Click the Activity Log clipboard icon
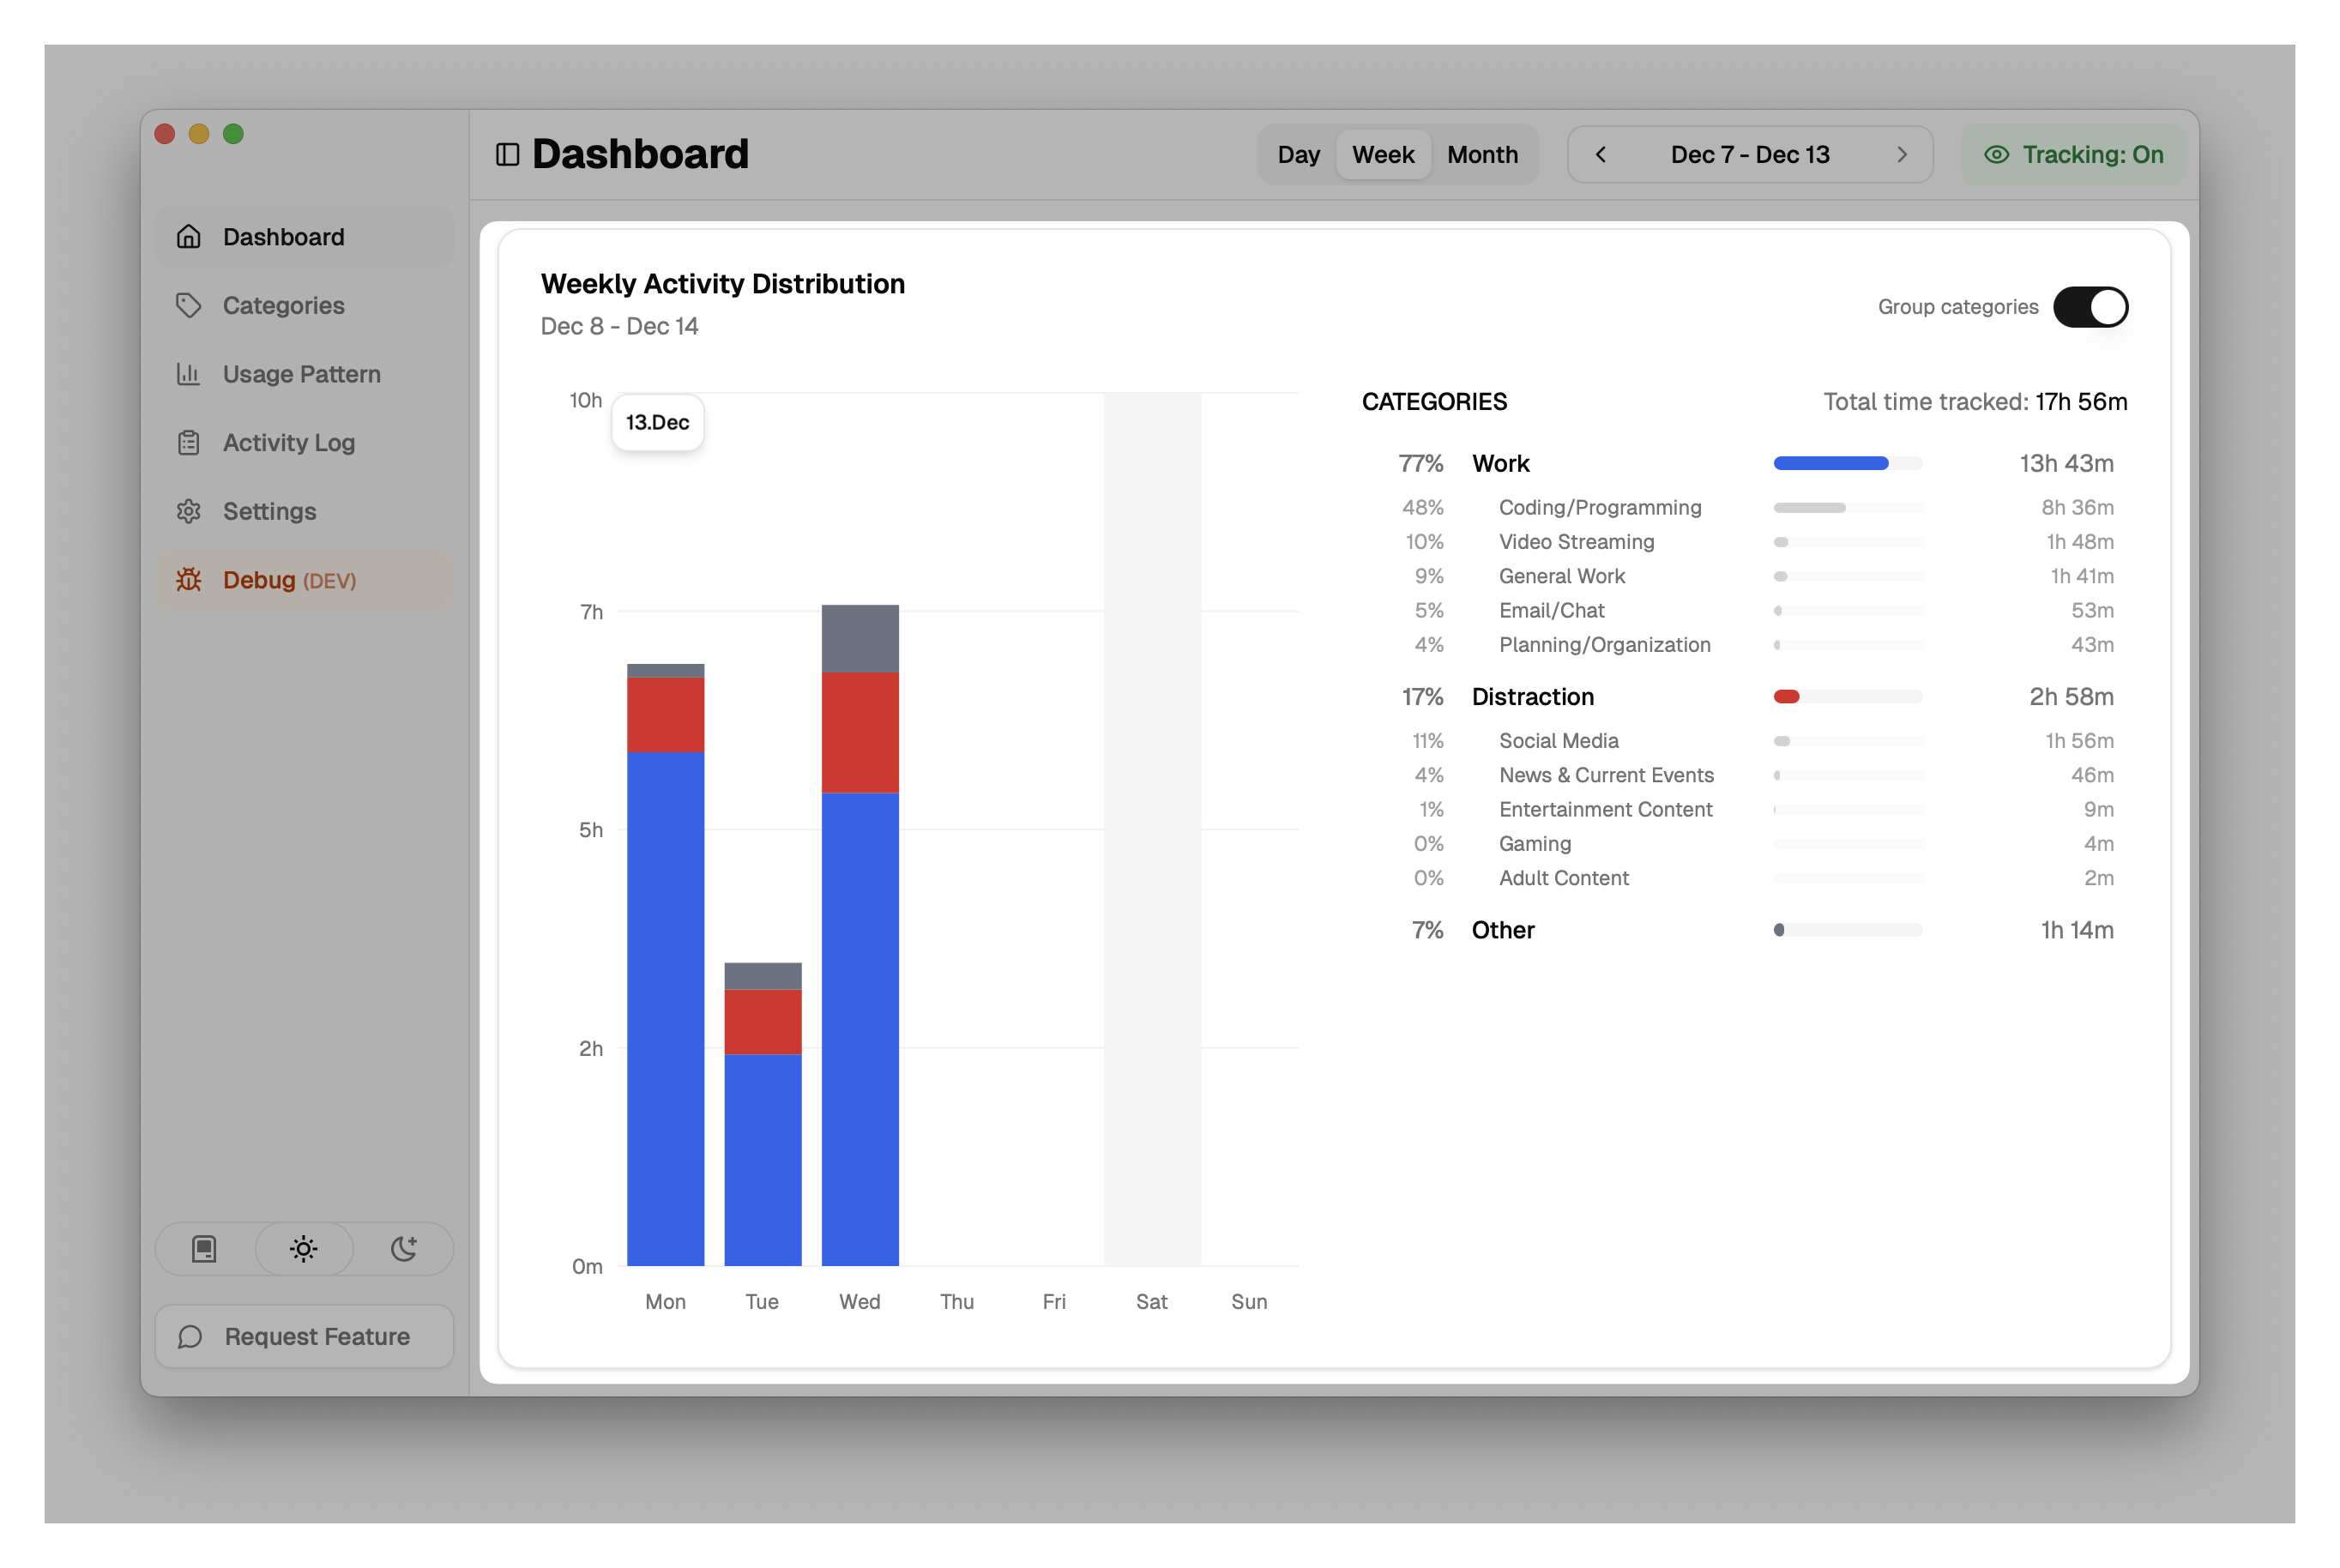Image resolution: width=2340 pixels, height=1568 pixels. (x=189, y=443)
